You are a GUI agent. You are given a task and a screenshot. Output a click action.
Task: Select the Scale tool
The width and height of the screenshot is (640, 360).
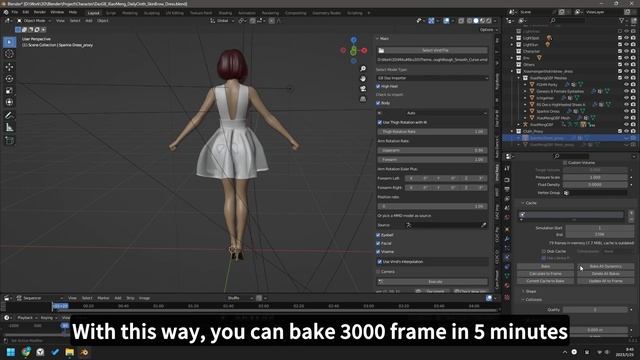[9, 90]
